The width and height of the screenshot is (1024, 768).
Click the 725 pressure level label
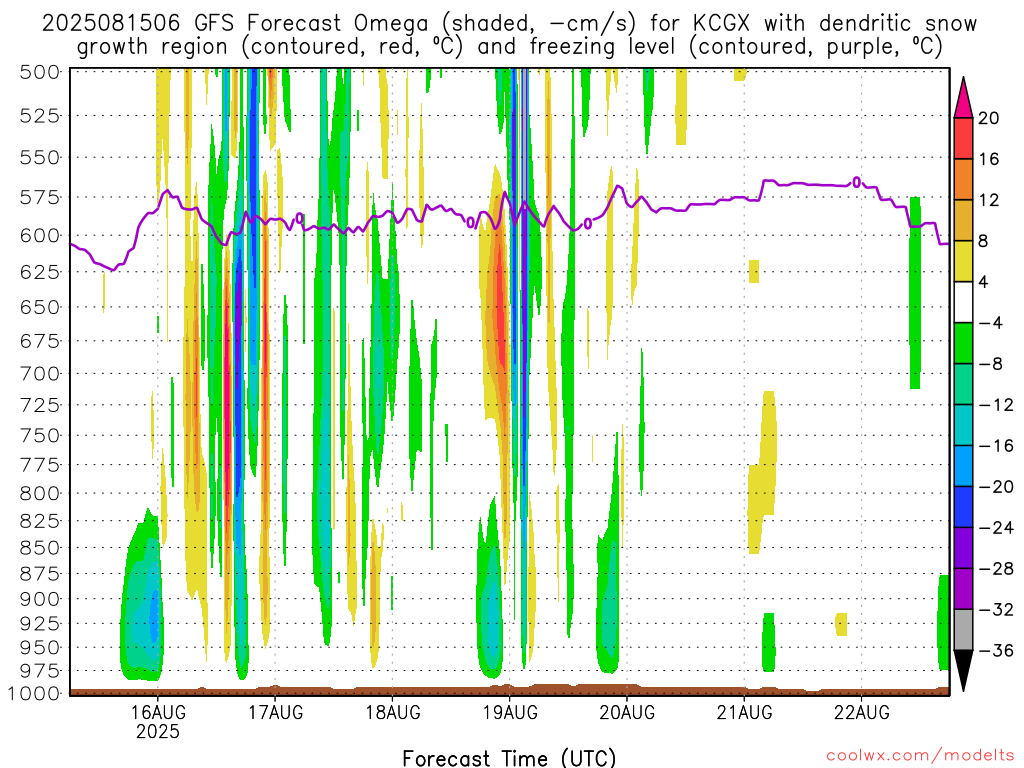click(x=40, y=405)
